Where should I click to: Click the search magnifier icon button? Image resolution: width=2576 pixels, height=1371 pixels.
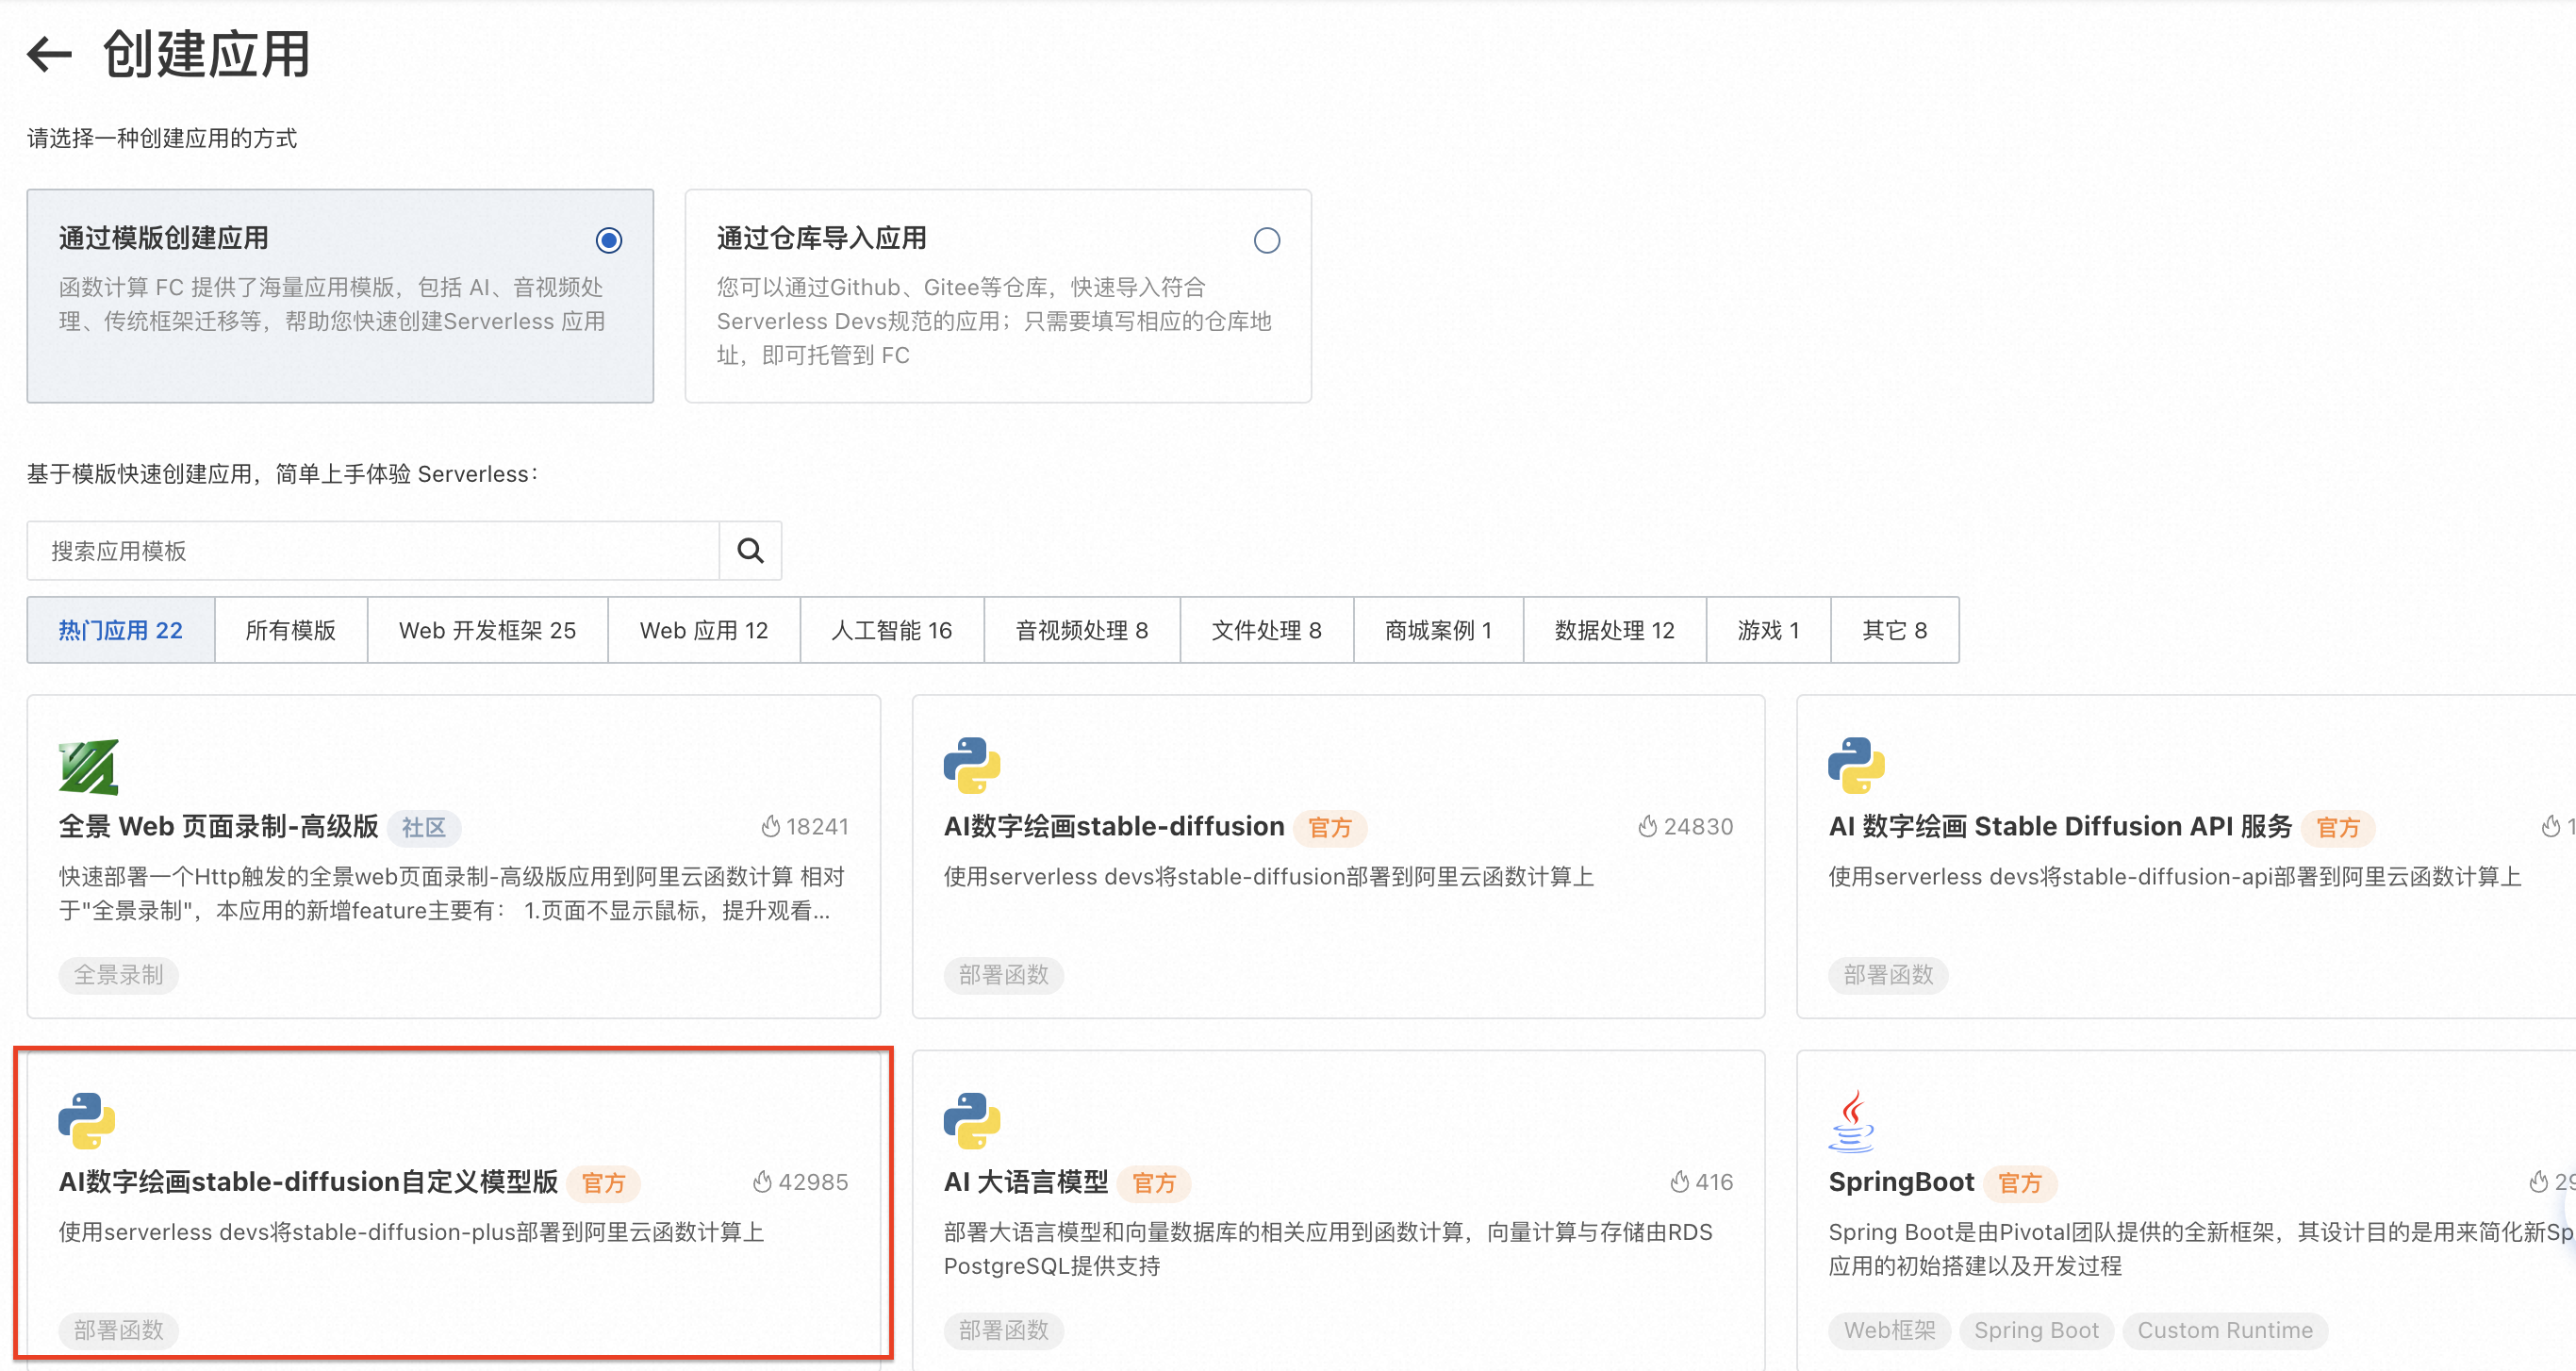point(750,550)
